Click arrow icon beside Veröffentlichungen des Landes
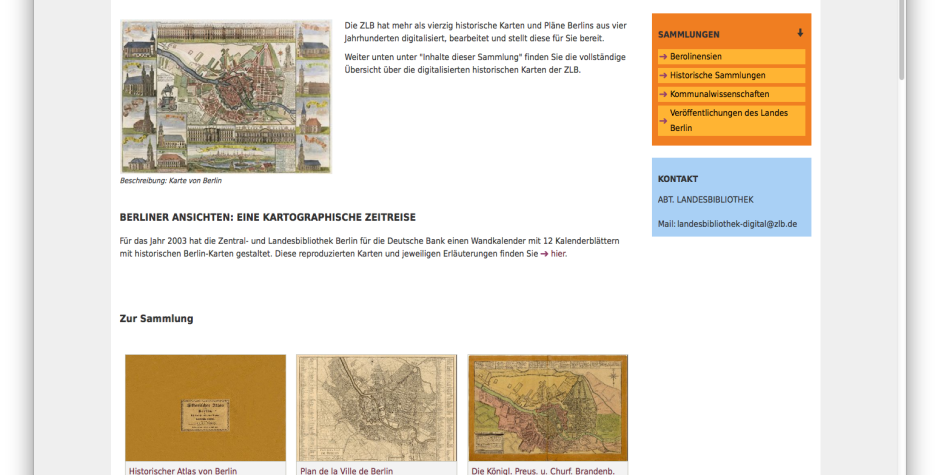 click(663, 121)
